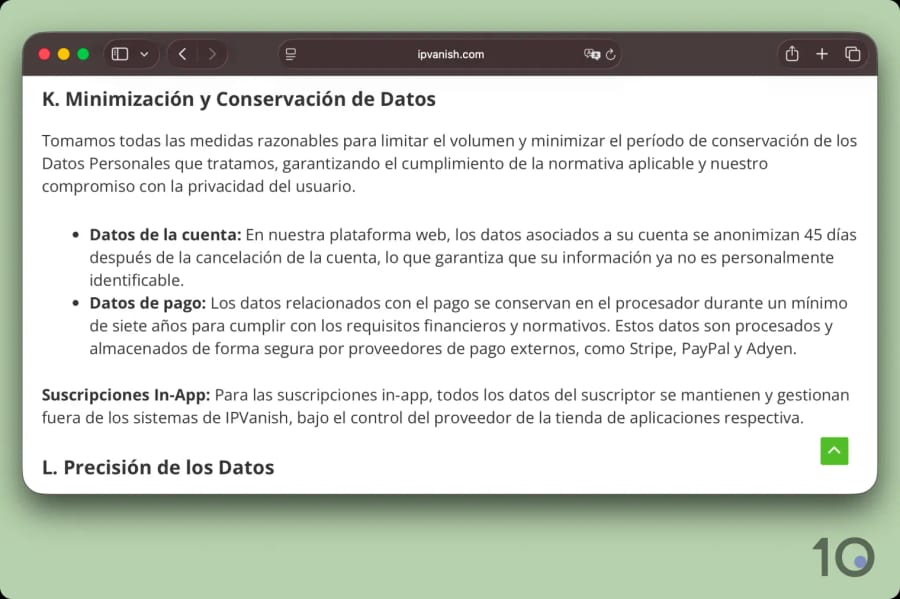Click the green zoom traffic light

pos(83,53)
